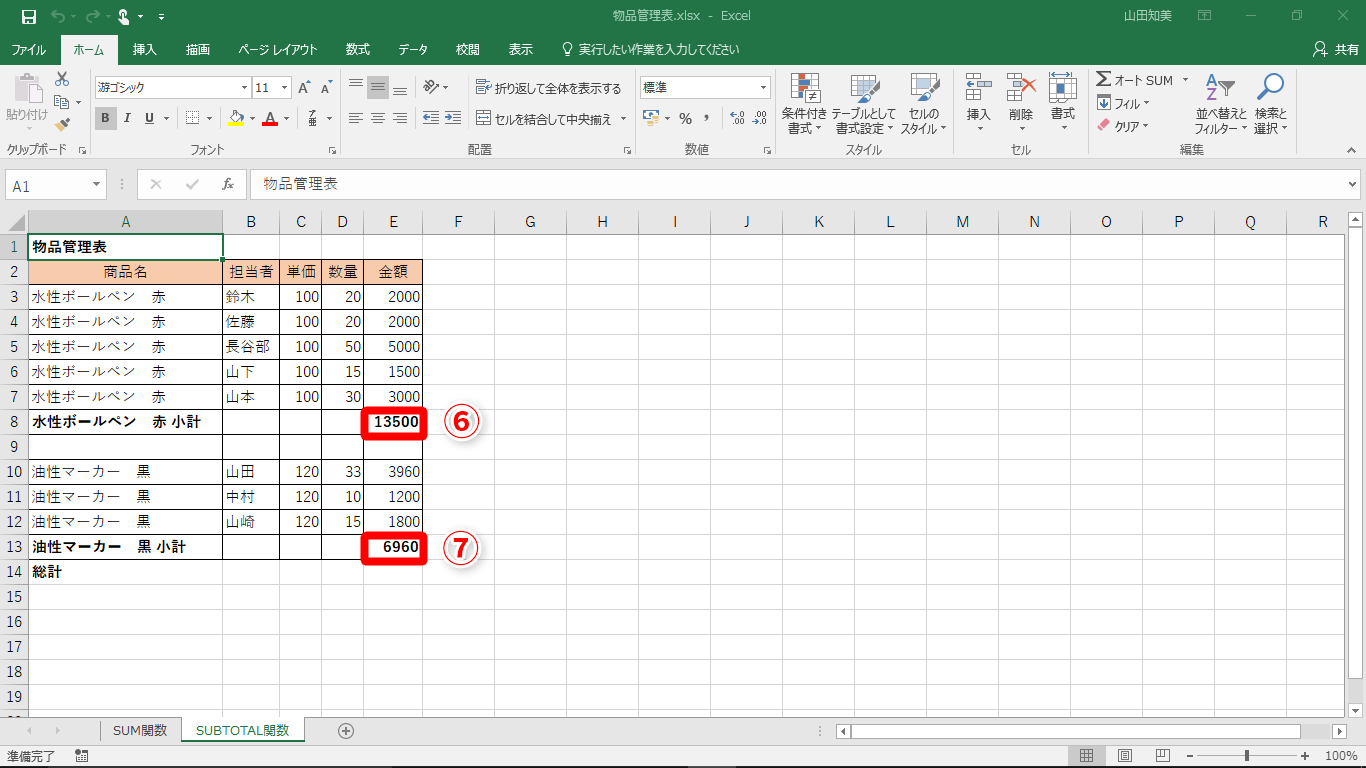Switch to Page Layout view icon

click(1125, 756)
